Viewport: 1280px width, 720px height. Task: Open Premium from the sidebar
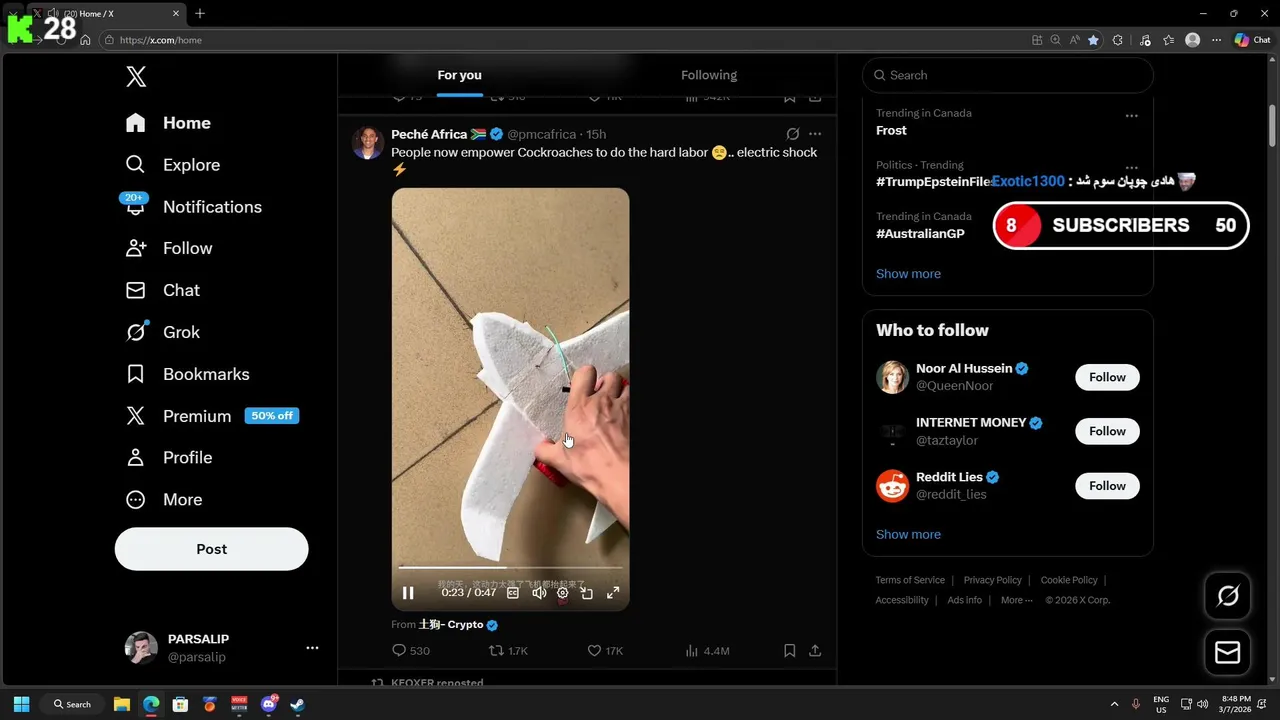click(x=211, y=416)
